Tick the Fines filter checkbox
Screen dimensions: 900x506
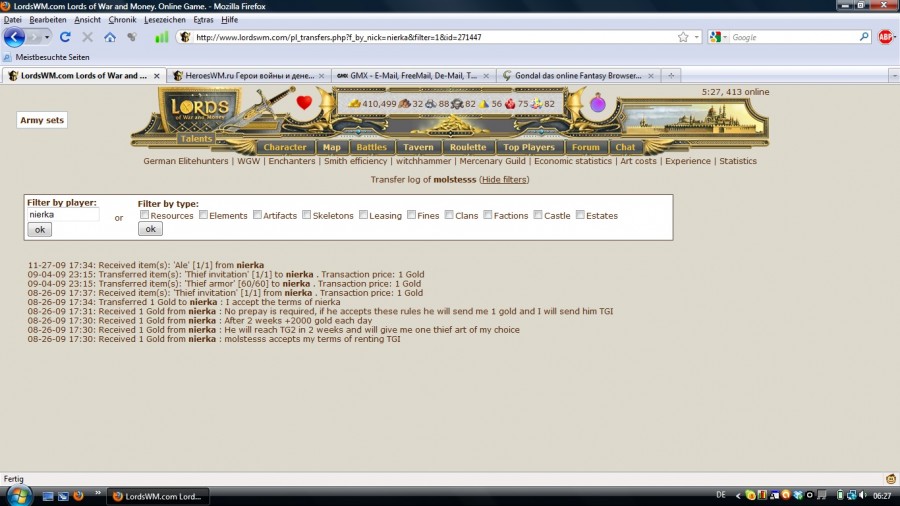tap(412, 215)
